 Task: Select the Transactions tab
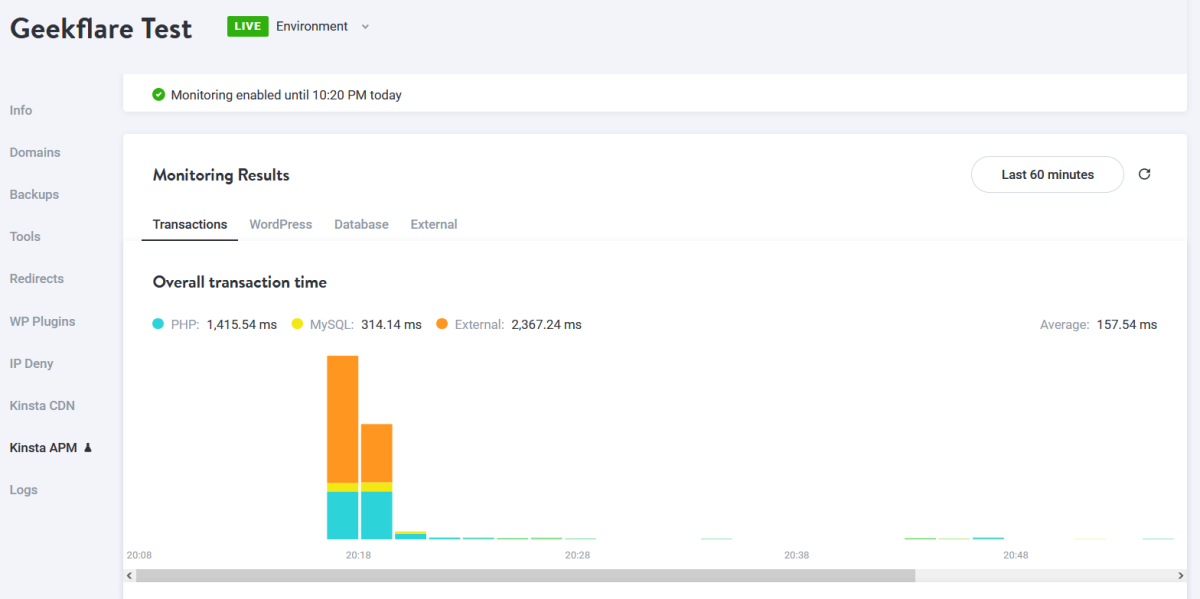(190, 224)
